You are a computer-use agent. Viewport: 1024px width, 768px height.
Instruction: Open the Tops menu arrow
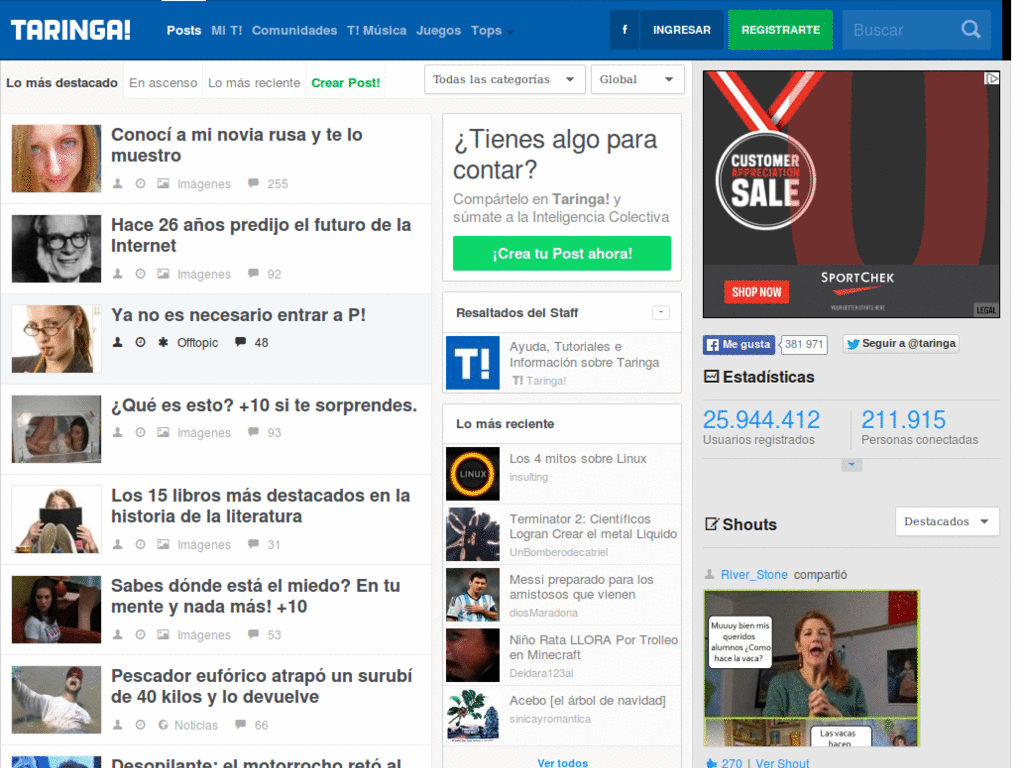(510, 32)
